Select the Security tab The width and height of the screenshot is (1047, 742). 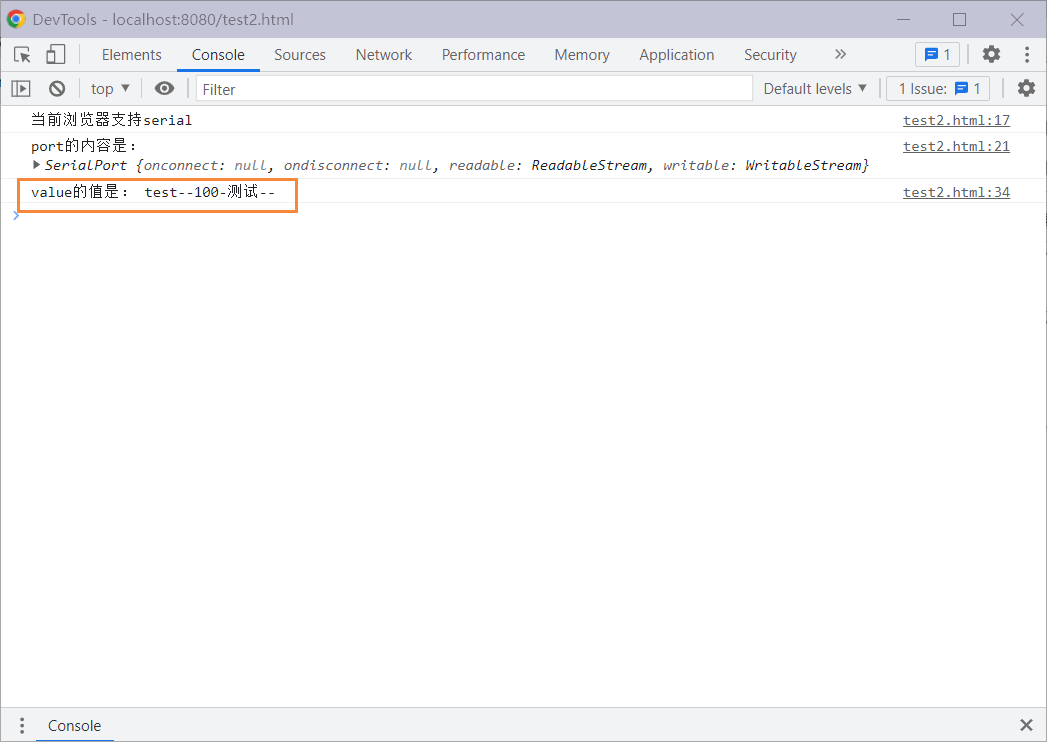(x=771, y=55)
